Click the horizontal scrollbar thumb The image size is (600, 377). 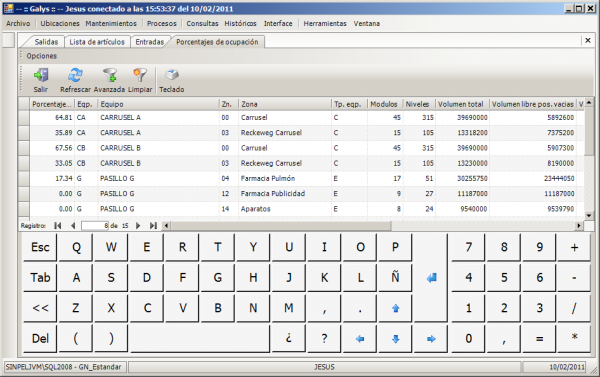tap(281, 225)
